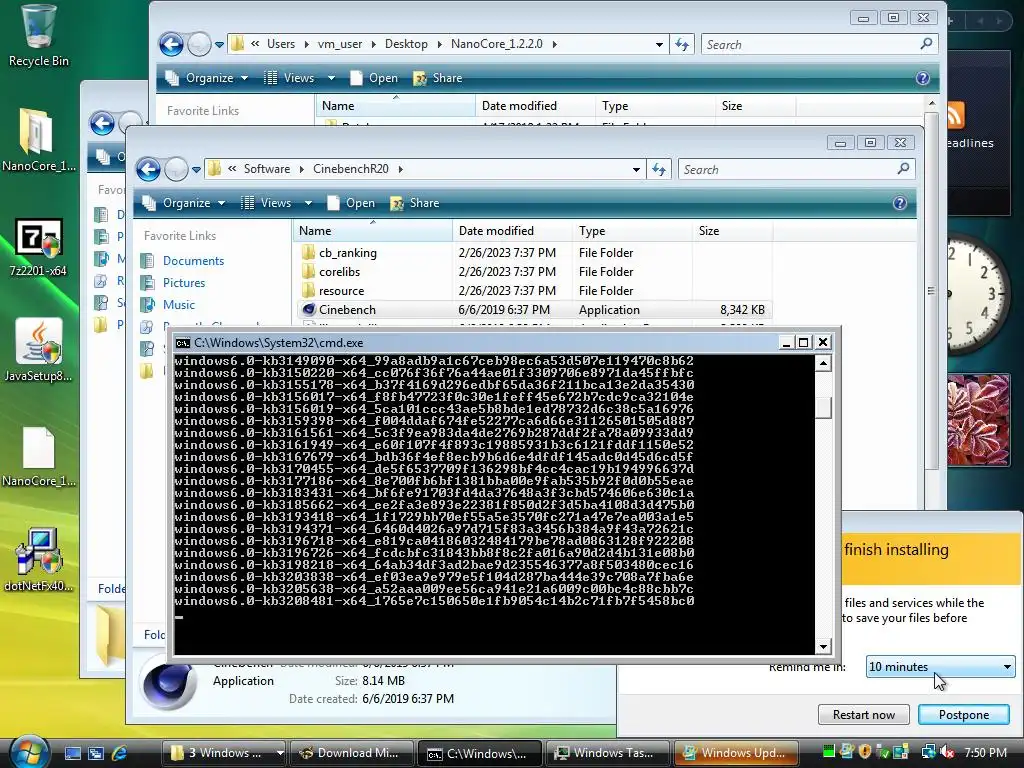Click the security shield tray icon
Image resolution: width=1024 pixels, height=768 pixels.
pos(865,753)
